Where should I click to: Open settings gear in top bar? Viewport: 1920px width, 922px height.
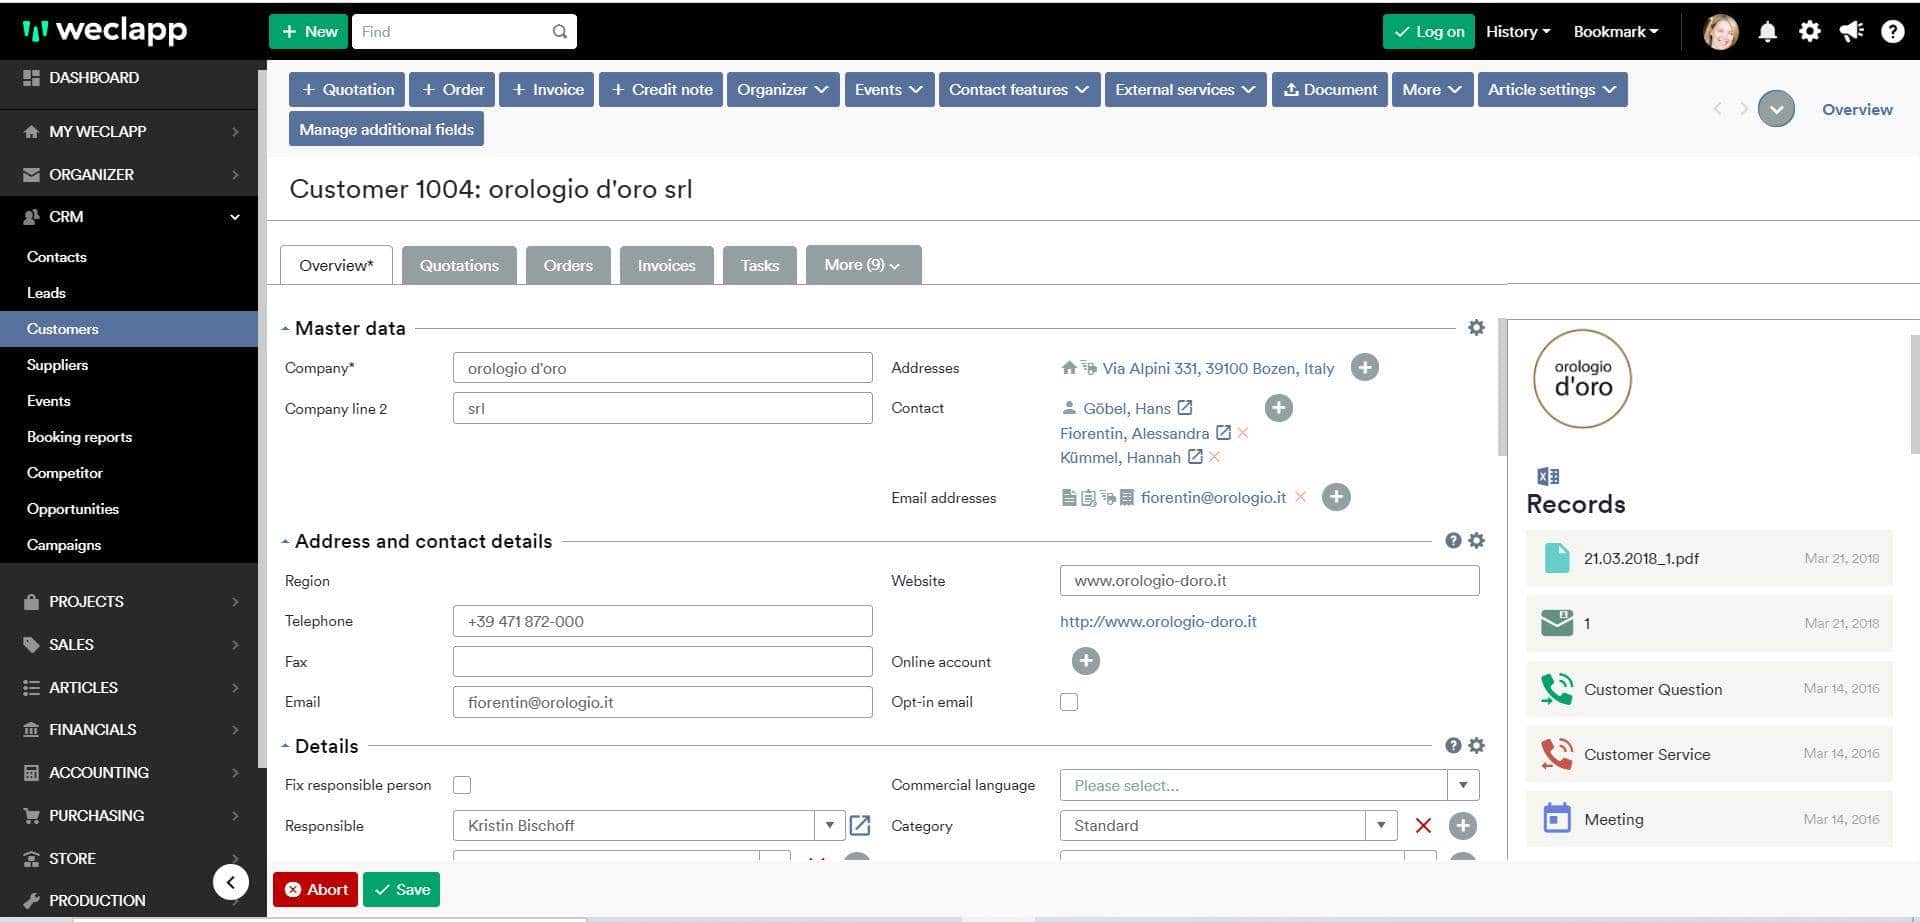(1809, 32)
